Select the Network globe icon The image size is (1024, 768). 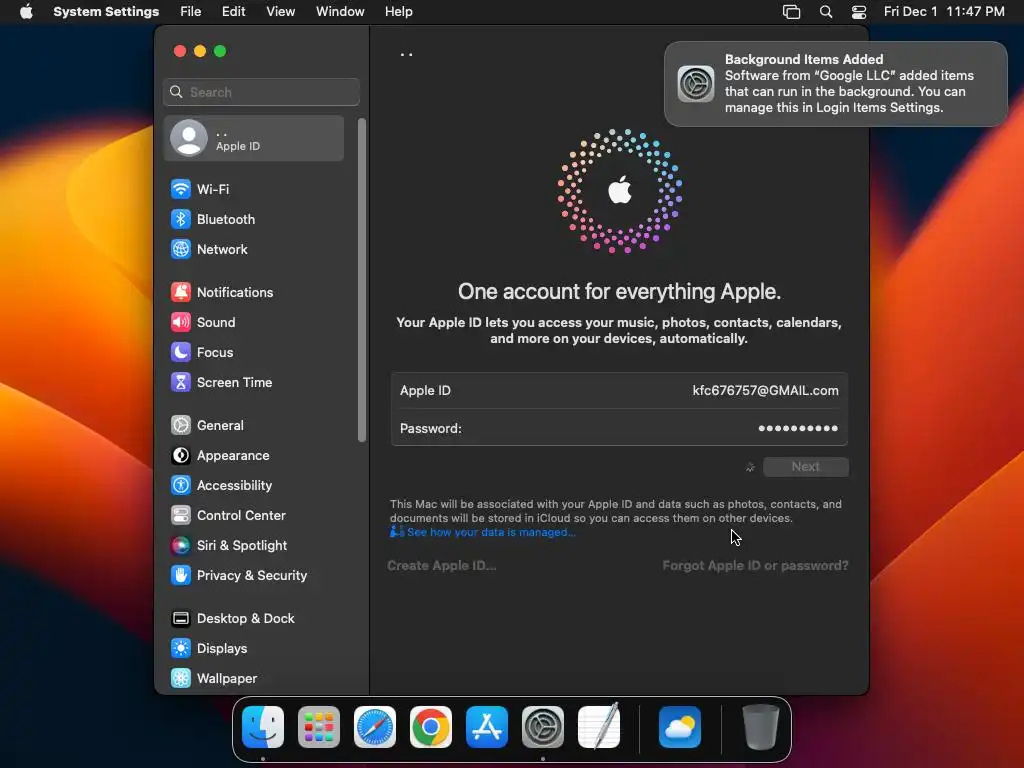[x=181, y=249]
